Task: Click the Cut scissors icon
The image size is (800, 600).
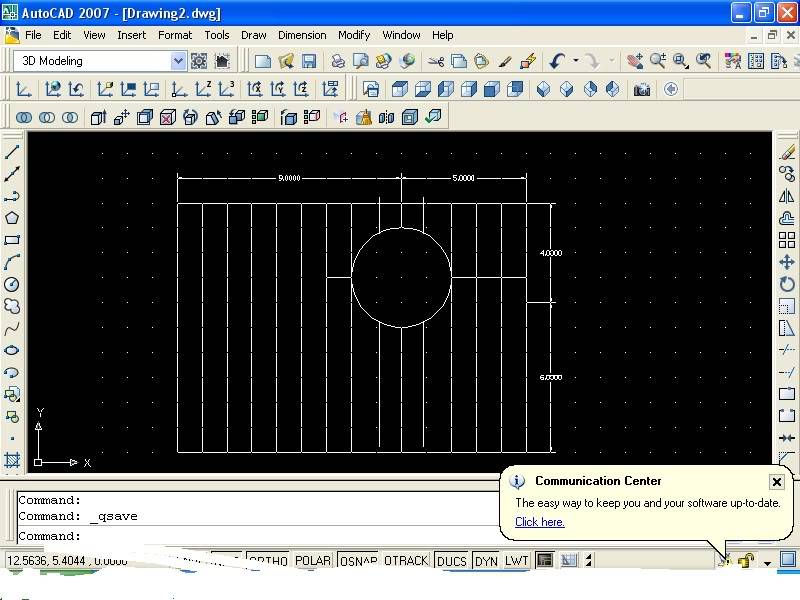Action: point(436,61)
